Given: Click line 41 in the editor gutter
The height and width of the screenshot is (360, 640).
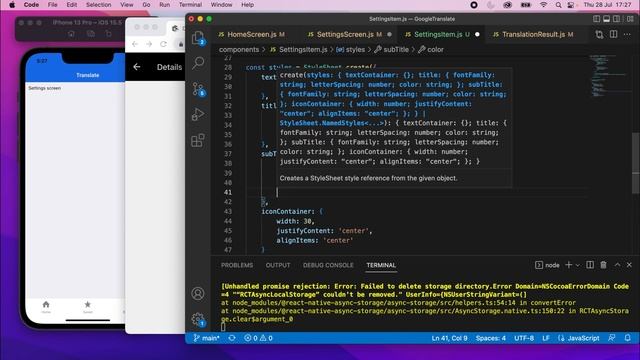Looking at the screenshot, I should click(x=228, y=192).
